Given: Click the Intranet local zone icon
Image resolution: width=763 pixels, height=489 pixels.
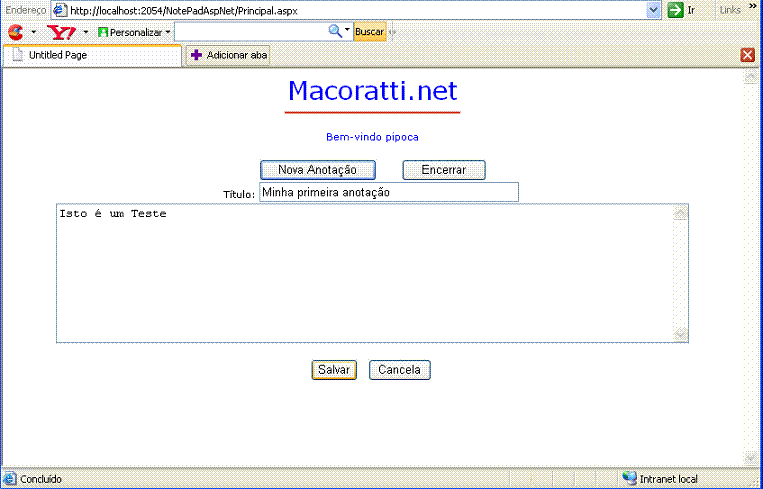Looking at the screenshot, I should pyautogui.click(x=629, y=478).
